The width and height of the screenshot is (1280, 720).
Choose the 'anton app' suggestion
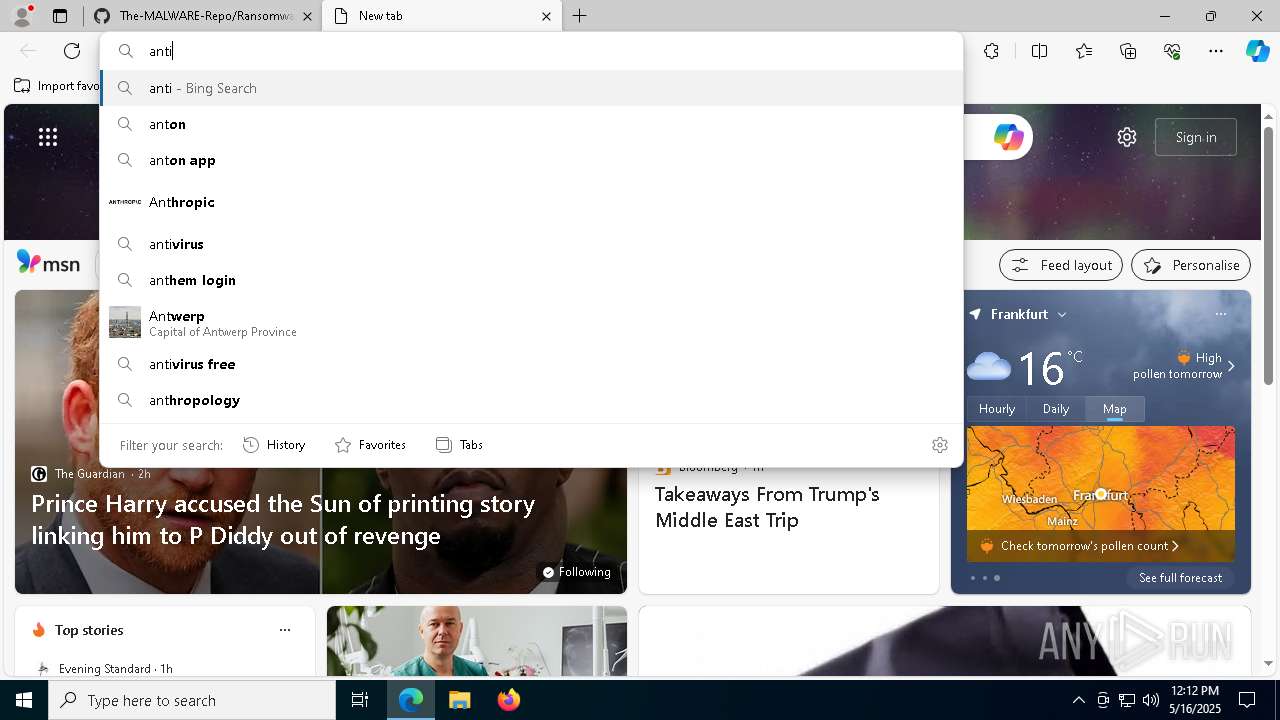click(532, 160)
